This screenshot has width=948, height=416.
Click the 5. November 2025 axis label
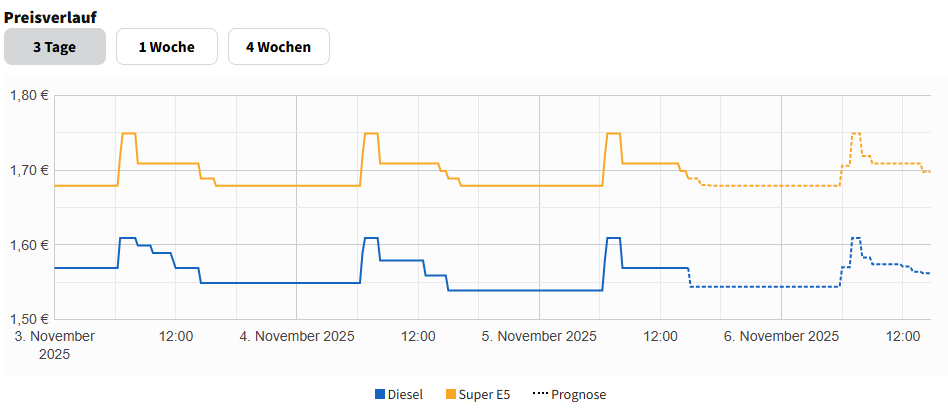539,337
